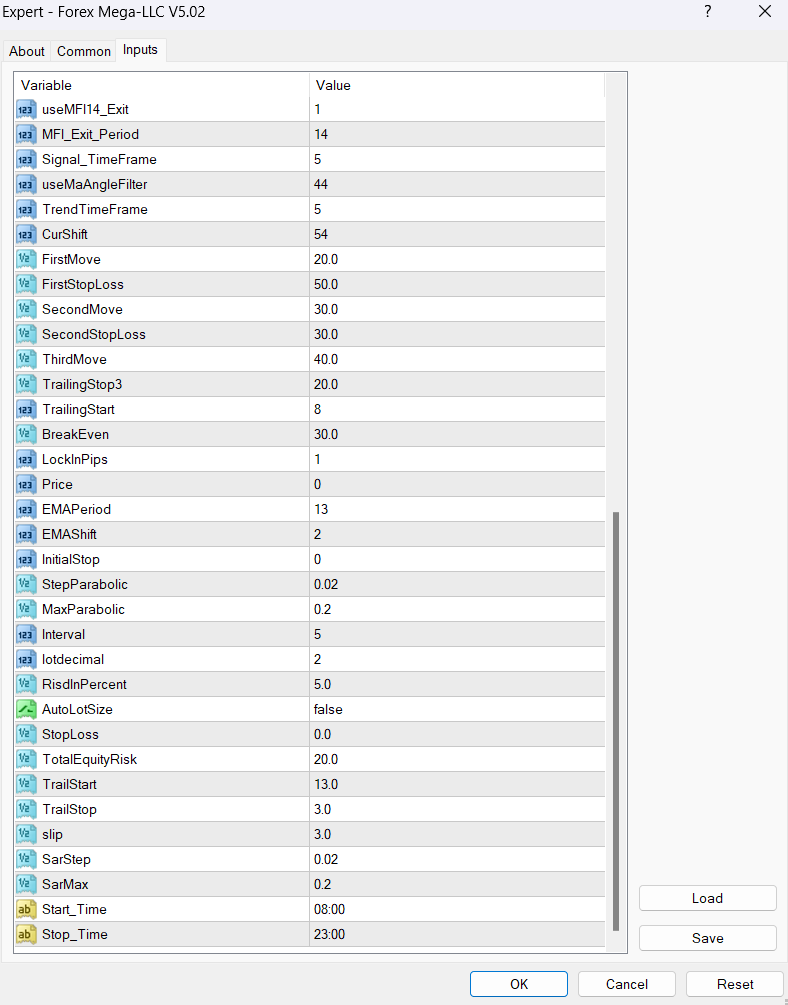Click the EMAPeriod value 13

(321, 510)
